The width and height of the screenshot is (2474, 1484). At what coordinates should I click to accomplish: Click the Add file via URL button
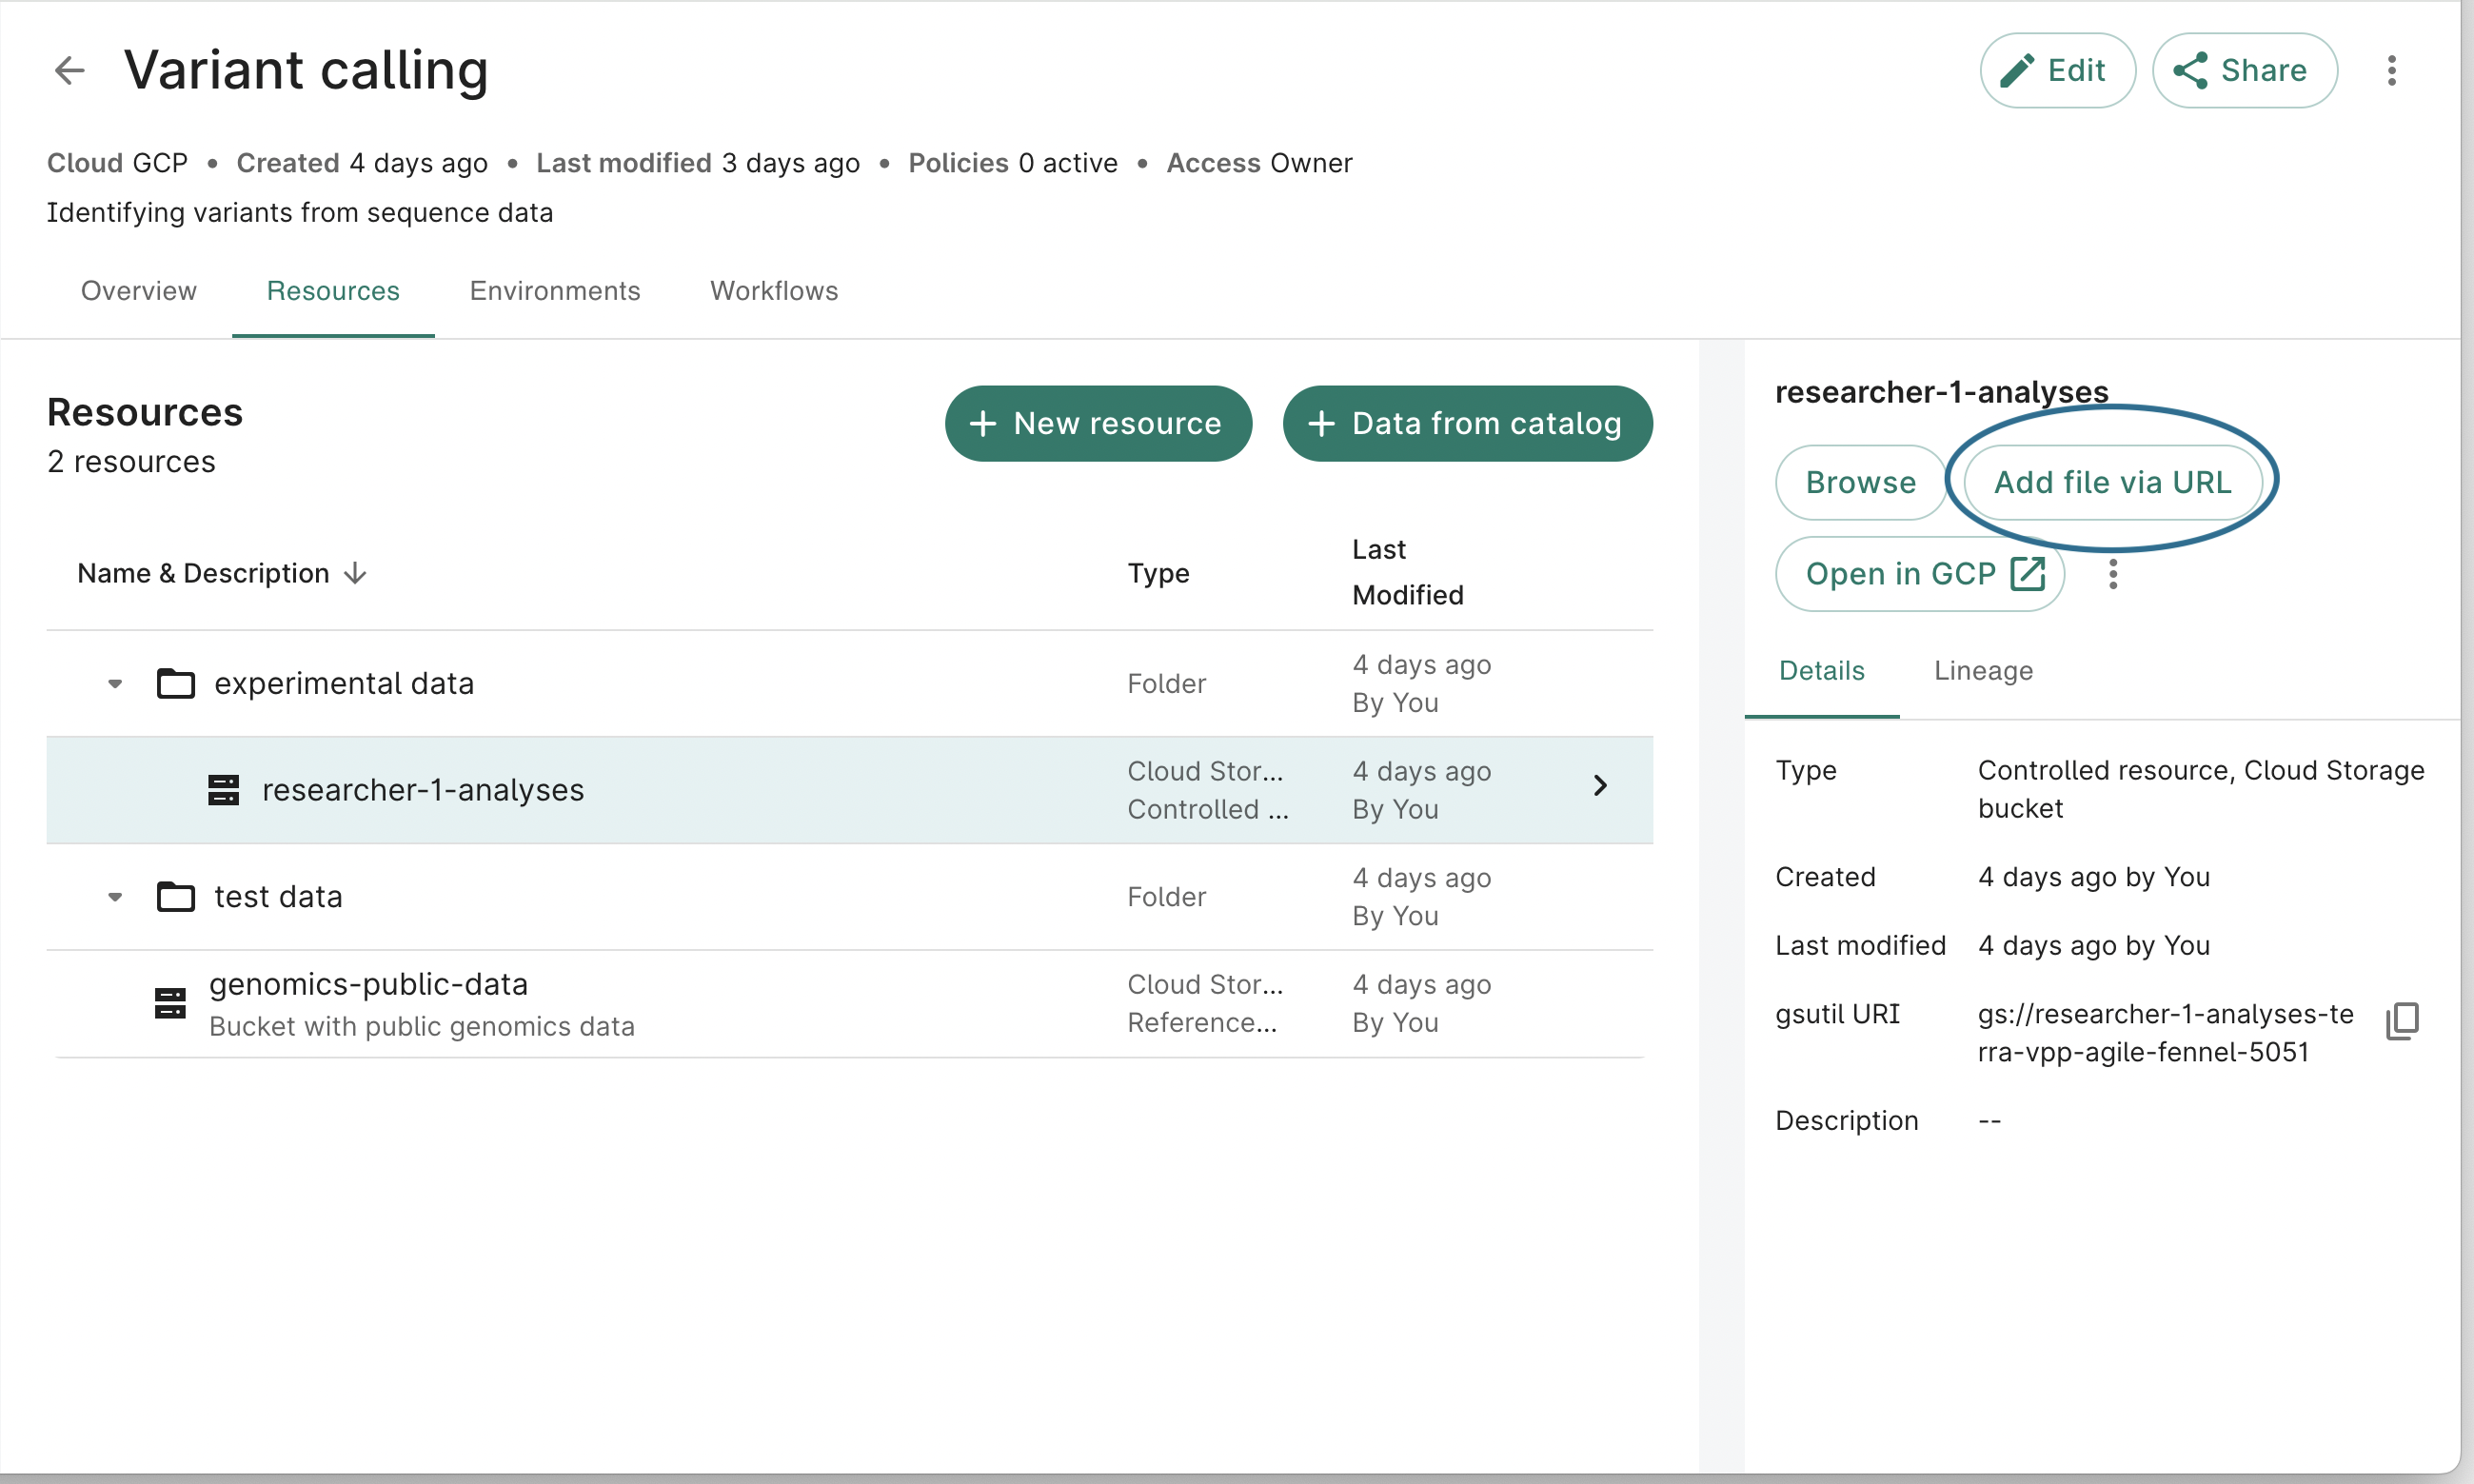pyautogui.click(x=2114, y=481)
